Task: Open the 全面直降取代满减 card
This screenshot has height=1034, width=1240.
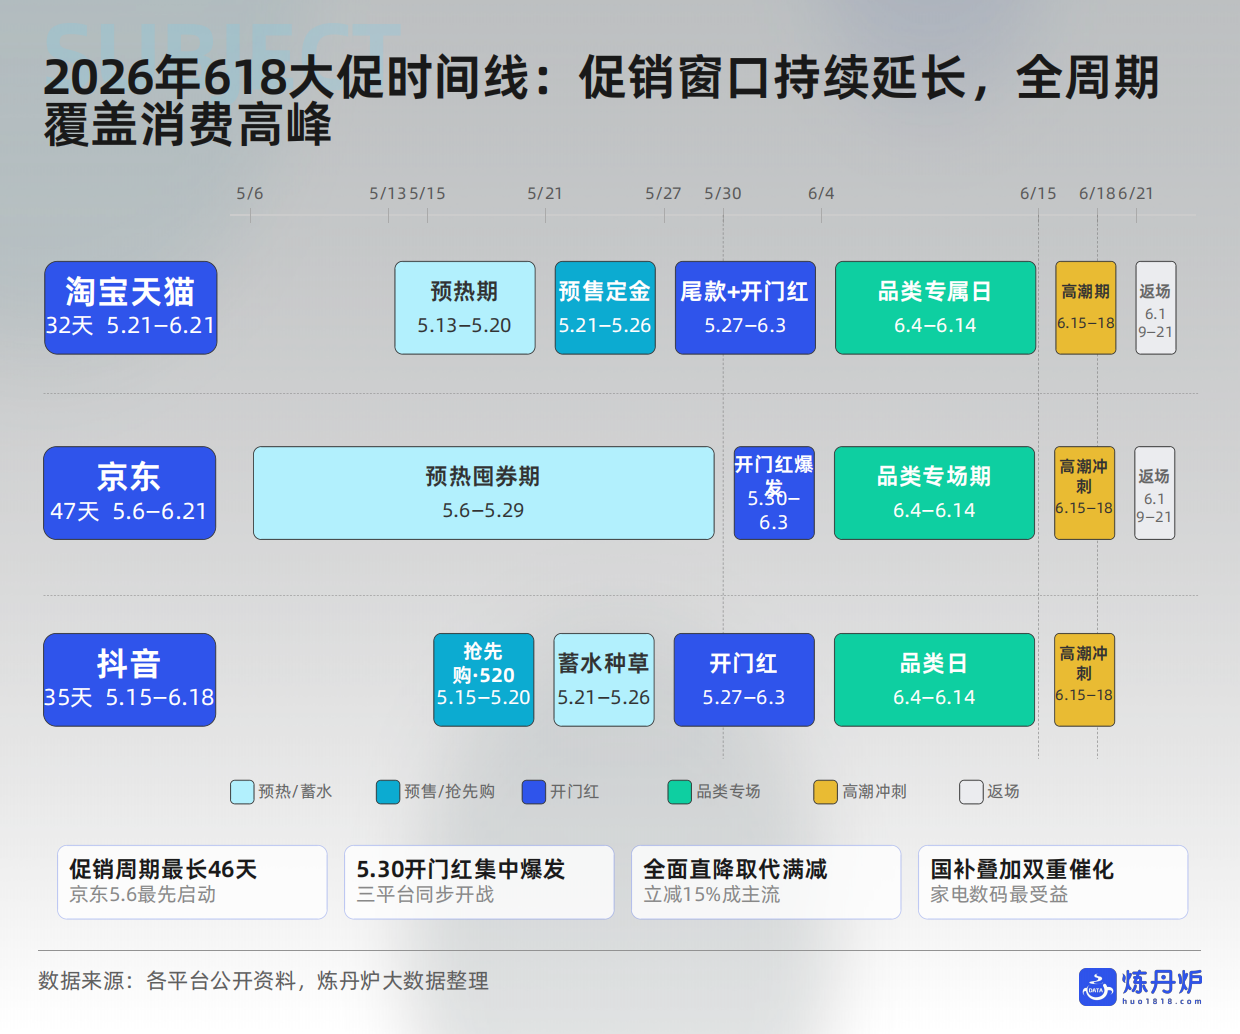Action: coord(766,882)
